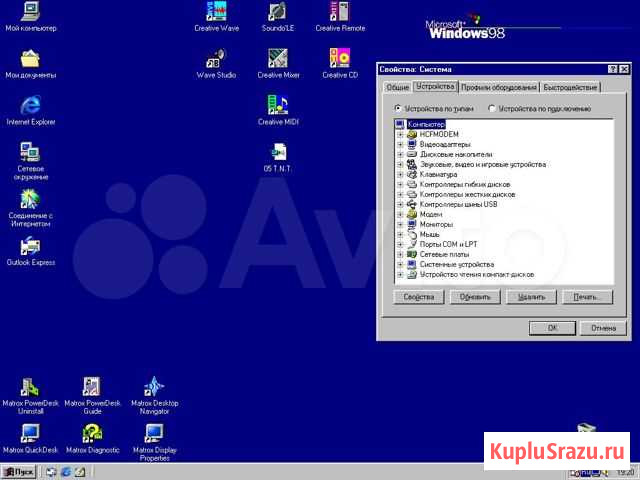Open the Matrox Diagnostic icon
Viewport: 640px width, 480px height.
pos(92,438)
